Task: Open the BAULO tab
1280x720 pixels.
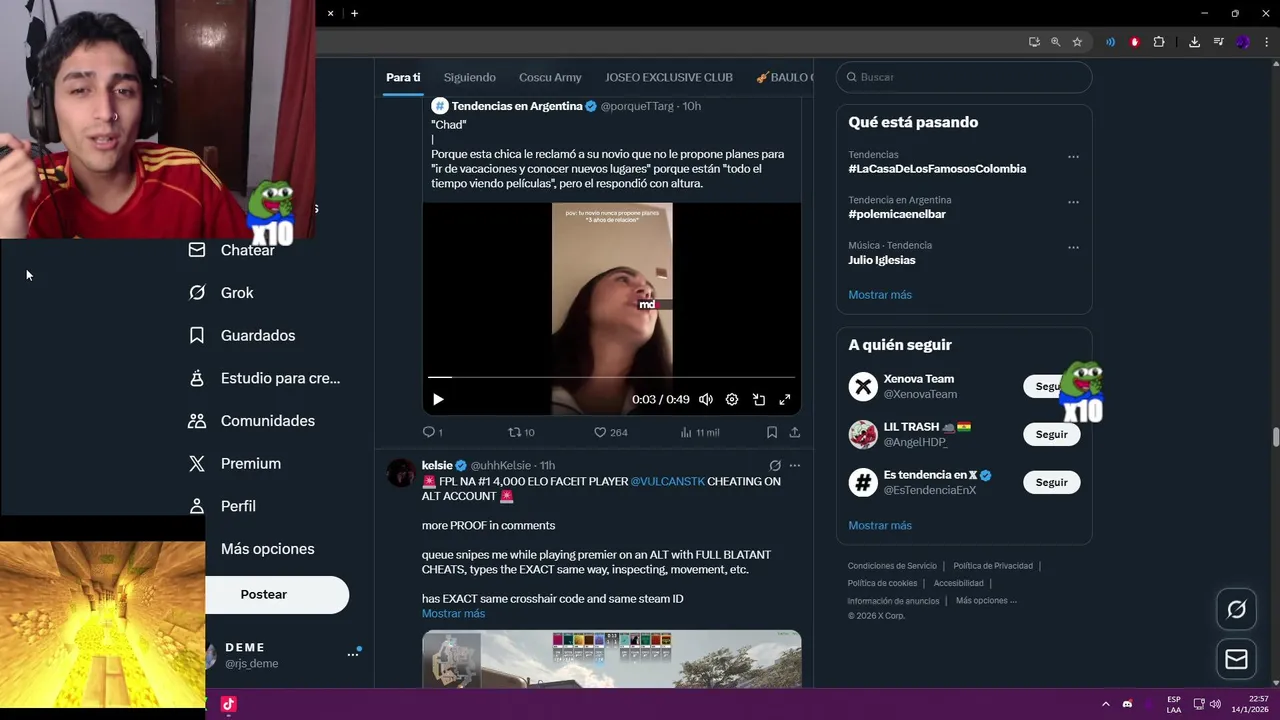Action: (x=785, y=77)
